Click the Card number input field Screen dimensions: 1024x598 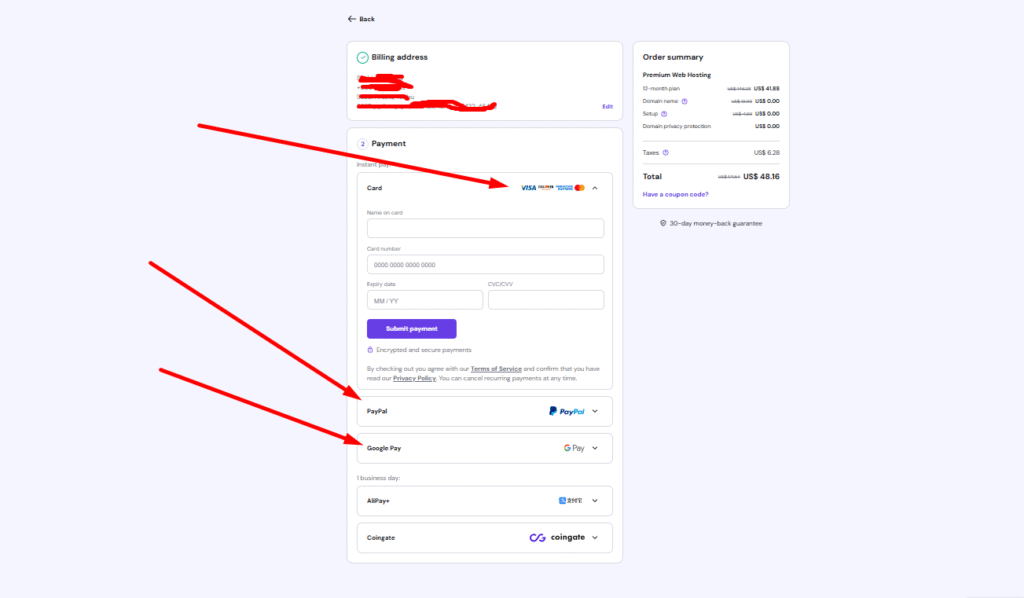click(485, 265)
